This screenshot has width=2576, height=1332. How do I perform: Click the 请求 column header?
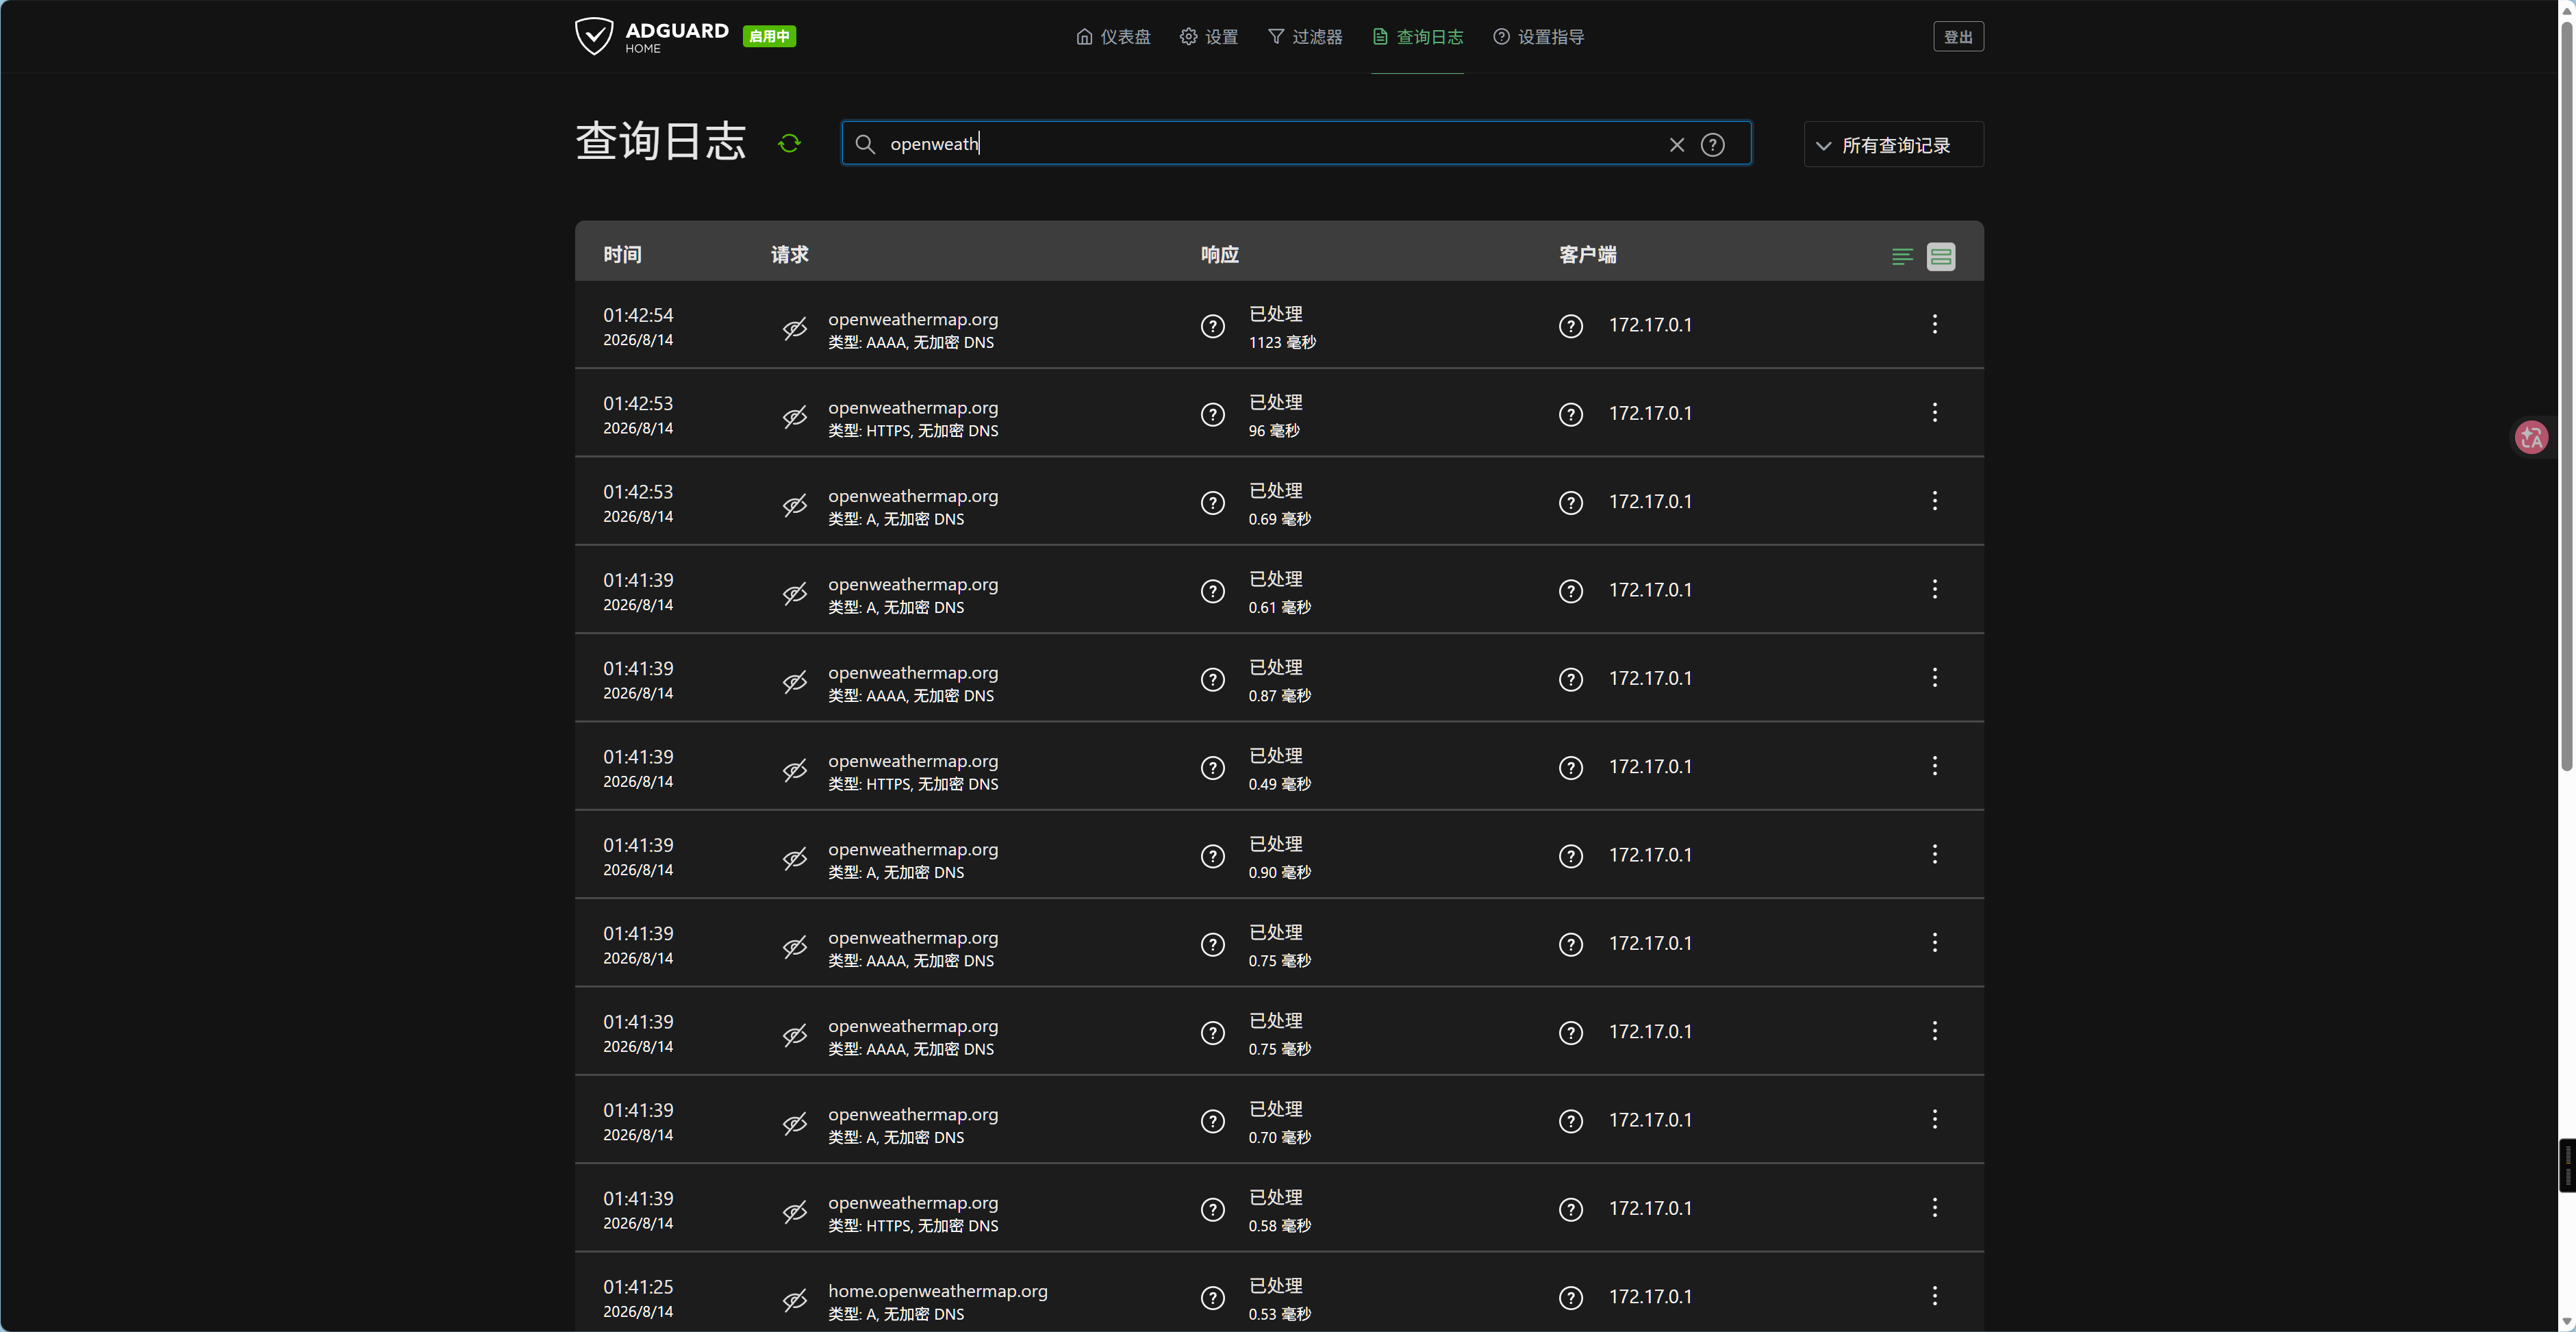pos(789,255)
